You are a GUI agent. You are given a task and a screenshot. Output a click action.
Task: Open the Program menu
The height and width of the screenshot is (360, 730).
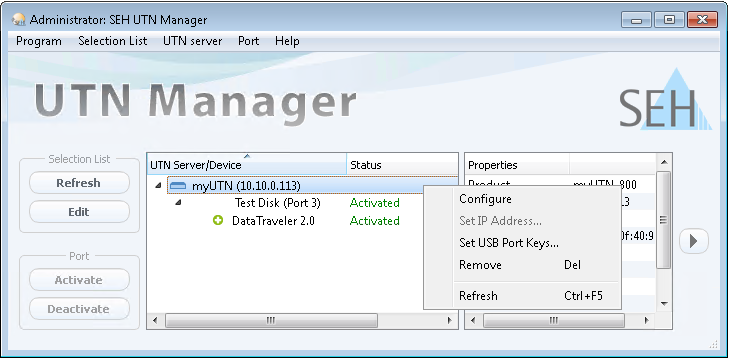pyautogui.click(x=39, y=41)
